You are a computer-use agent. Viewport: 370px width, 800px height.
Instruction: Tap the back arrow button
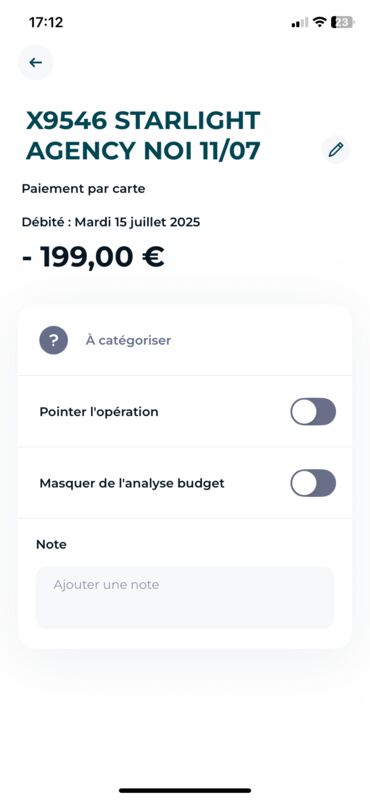(35, 63)
